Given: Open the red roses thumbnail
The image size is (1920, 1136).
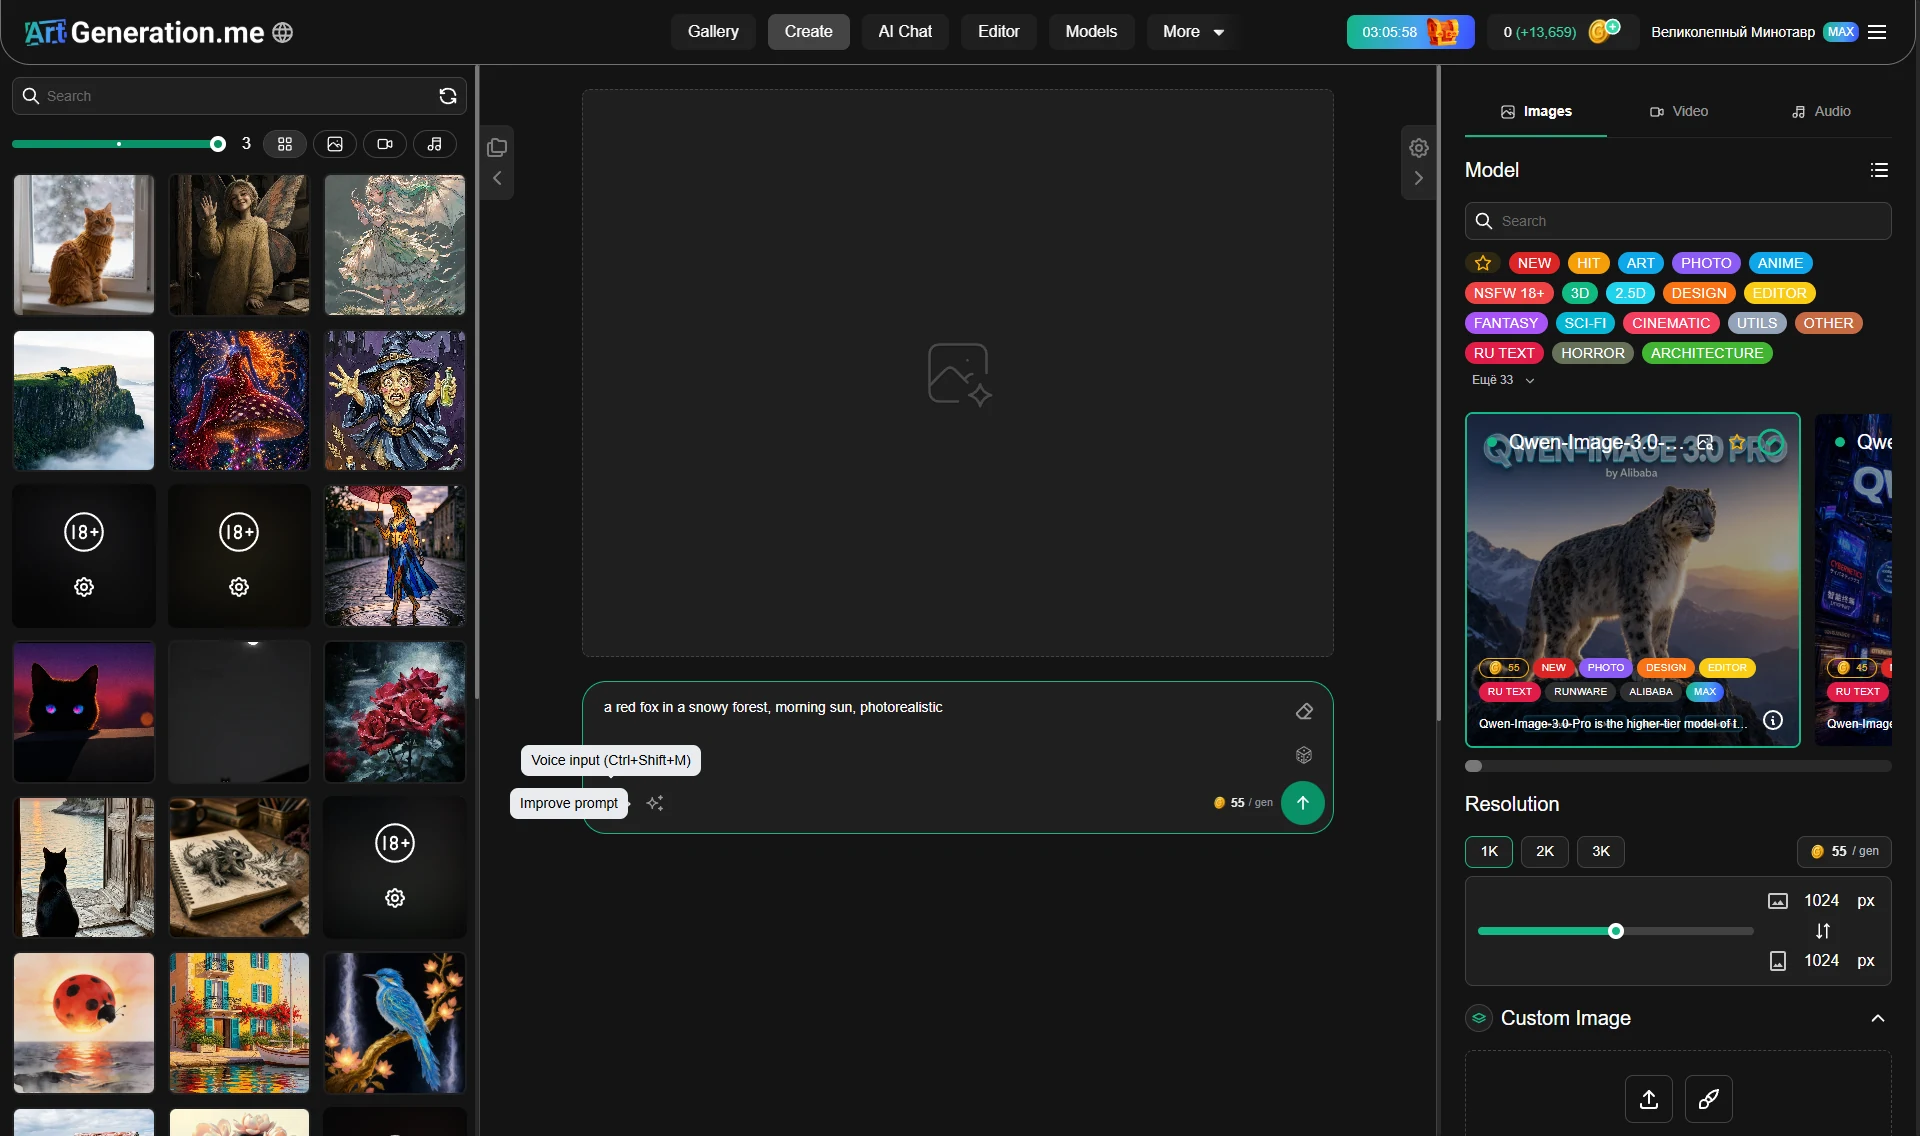Looking at the screenshot, I should coord(395,711).
